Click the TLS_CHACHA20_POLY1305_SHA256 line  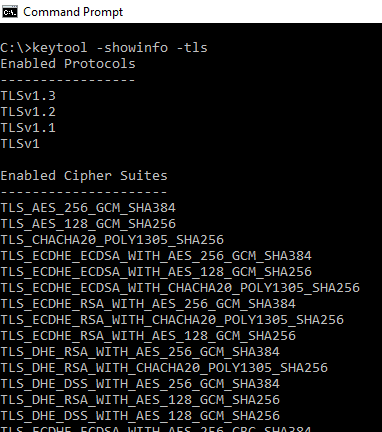point(112,240)
